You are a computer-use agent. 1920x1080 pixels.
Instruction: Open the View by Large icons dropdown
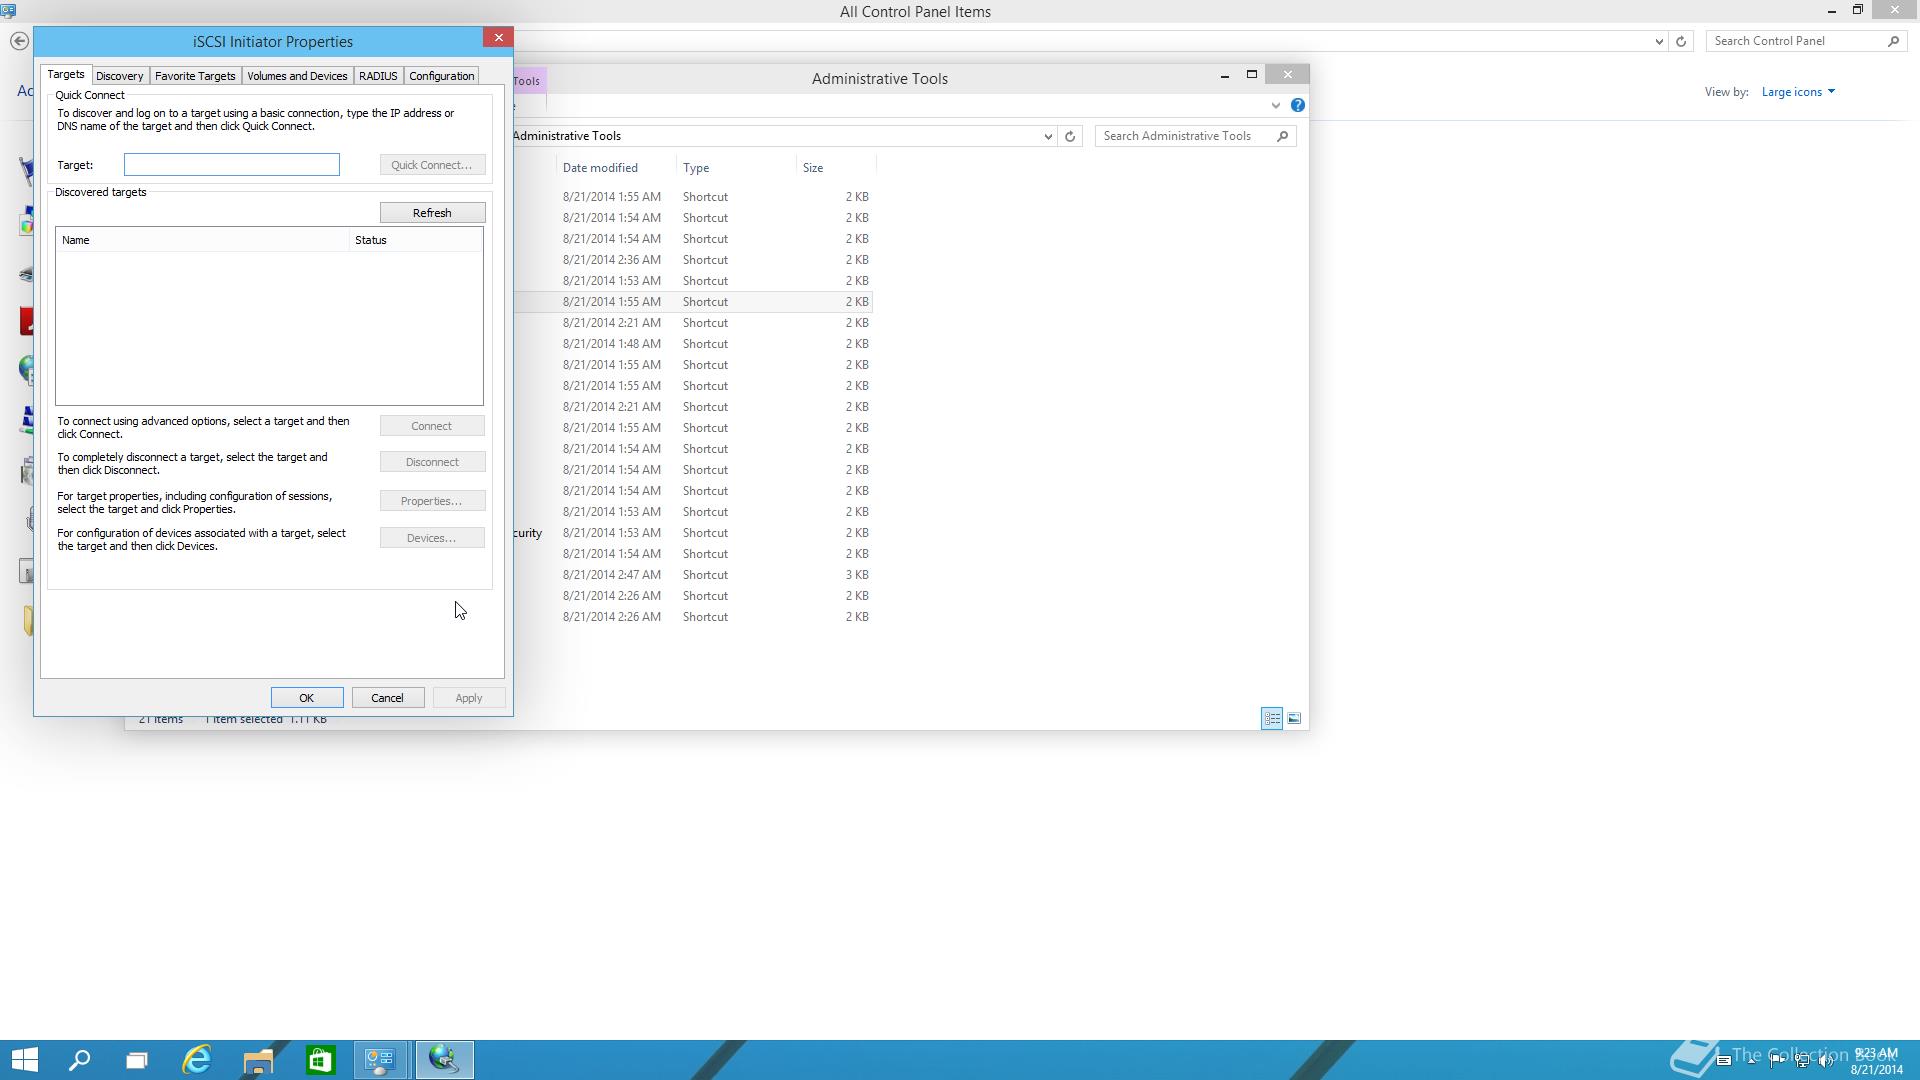coord(1798,92)
